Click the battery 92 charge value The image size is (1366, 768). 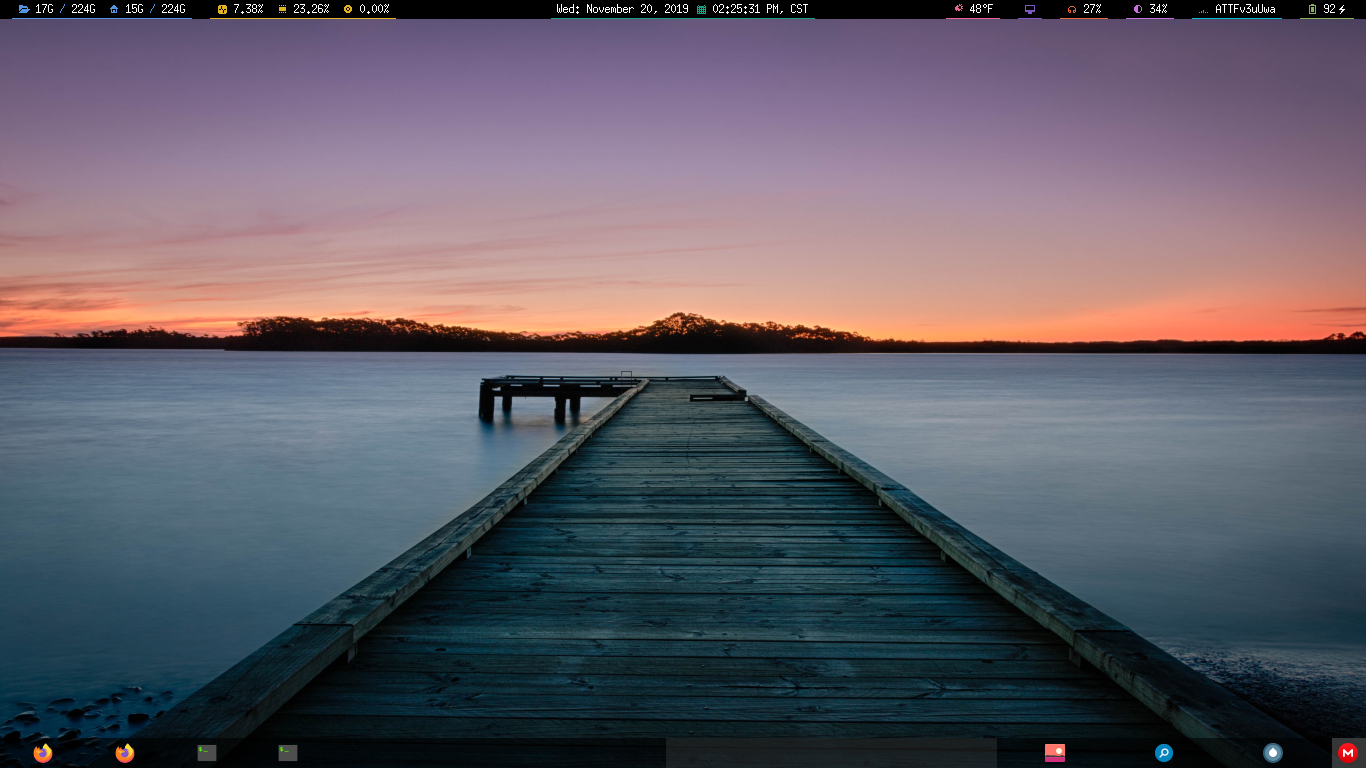(1329, 9)
